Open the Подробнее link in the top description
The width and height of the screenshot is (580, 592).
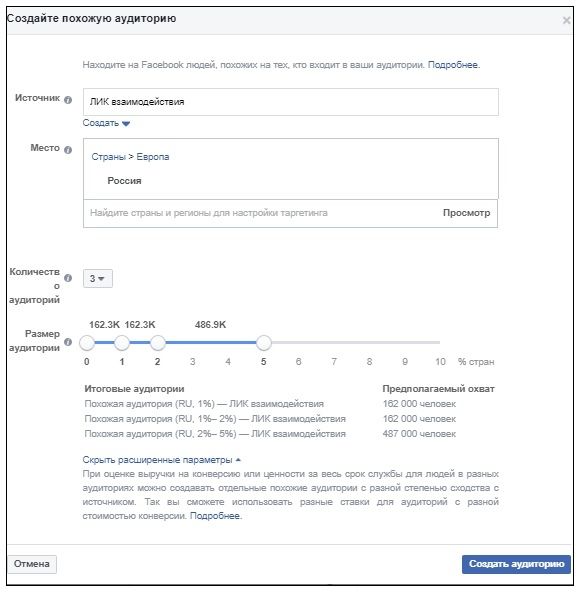point(453,65)
